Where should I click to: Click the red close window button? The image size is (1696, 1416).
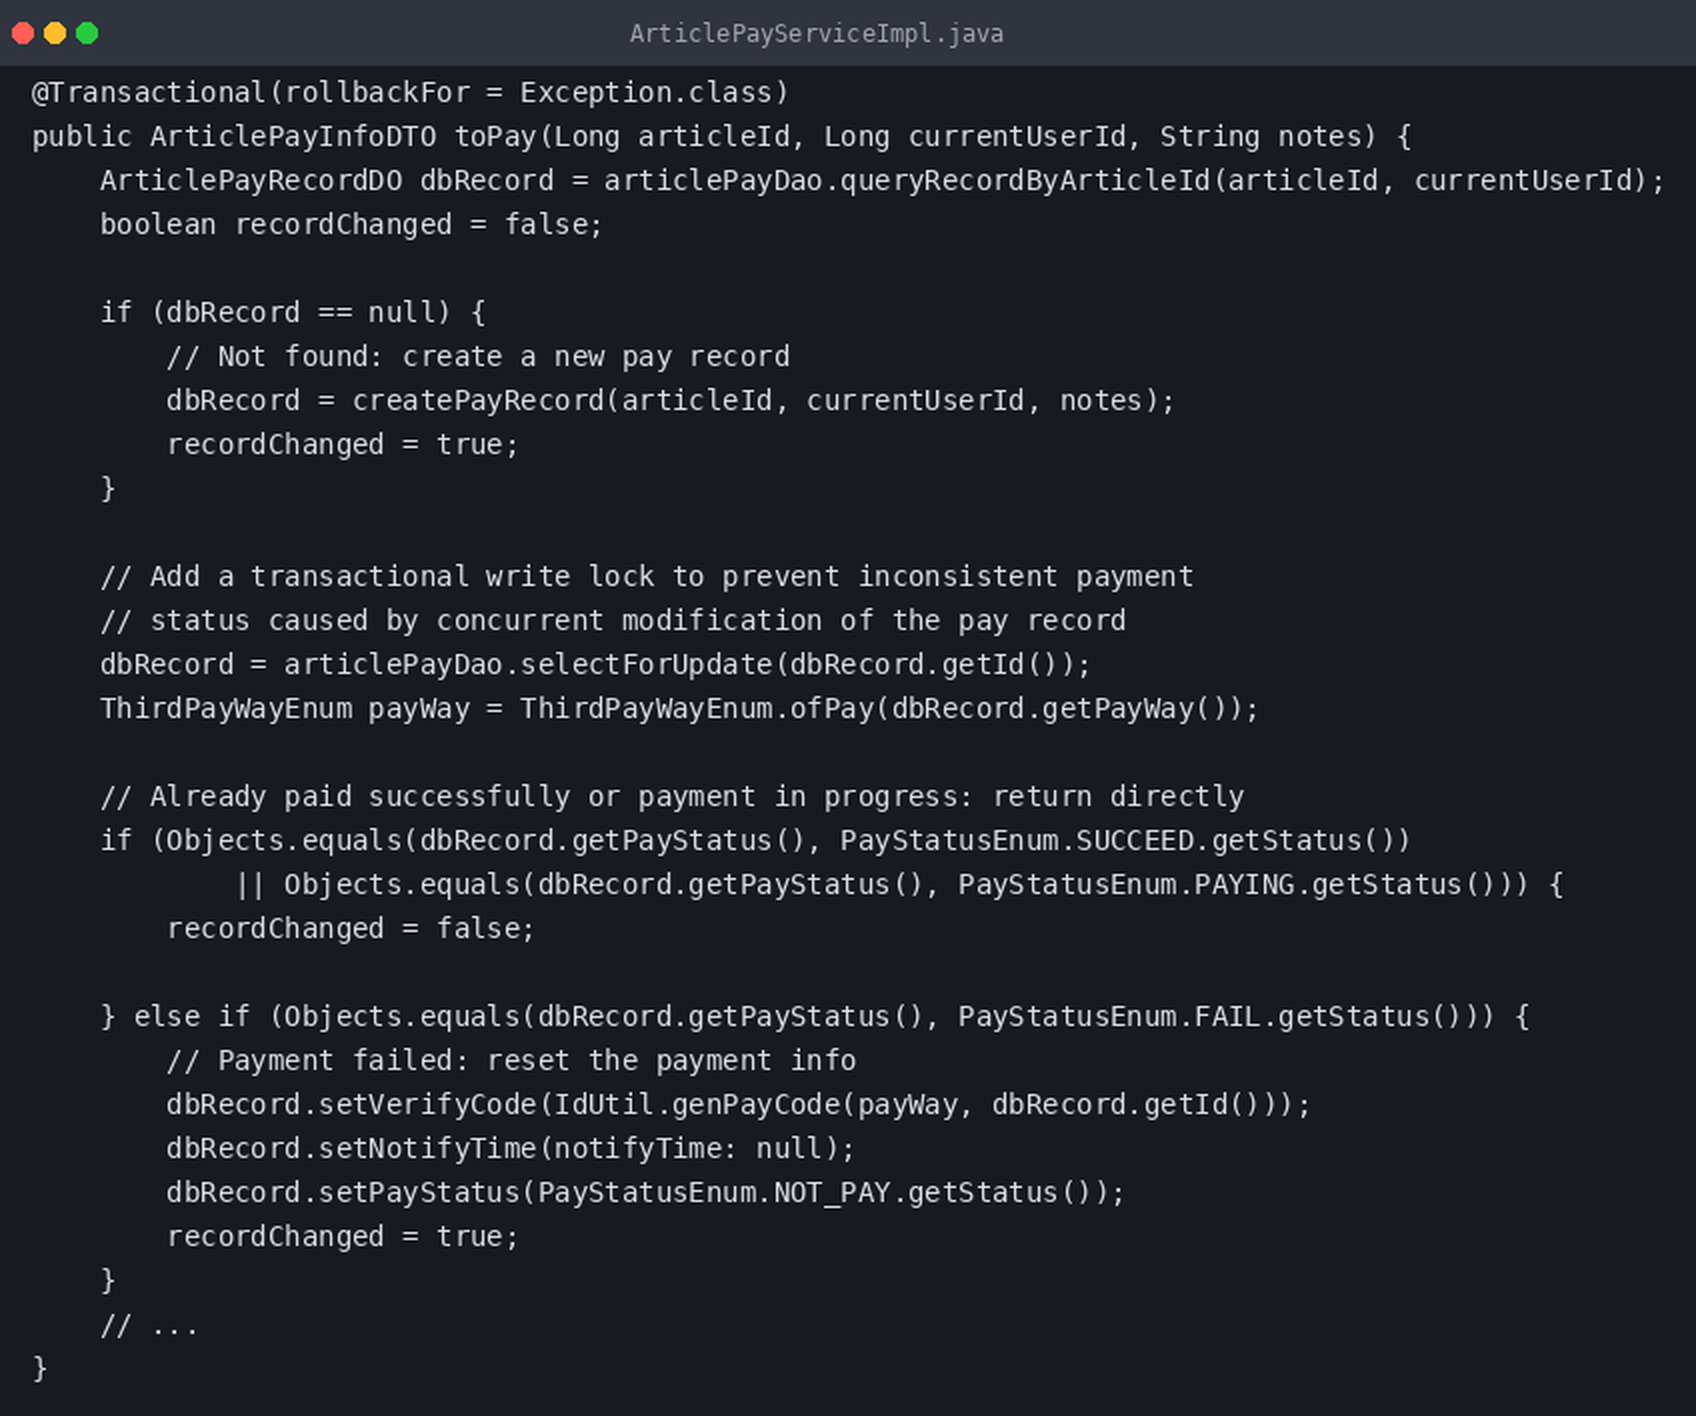point(23,33)
